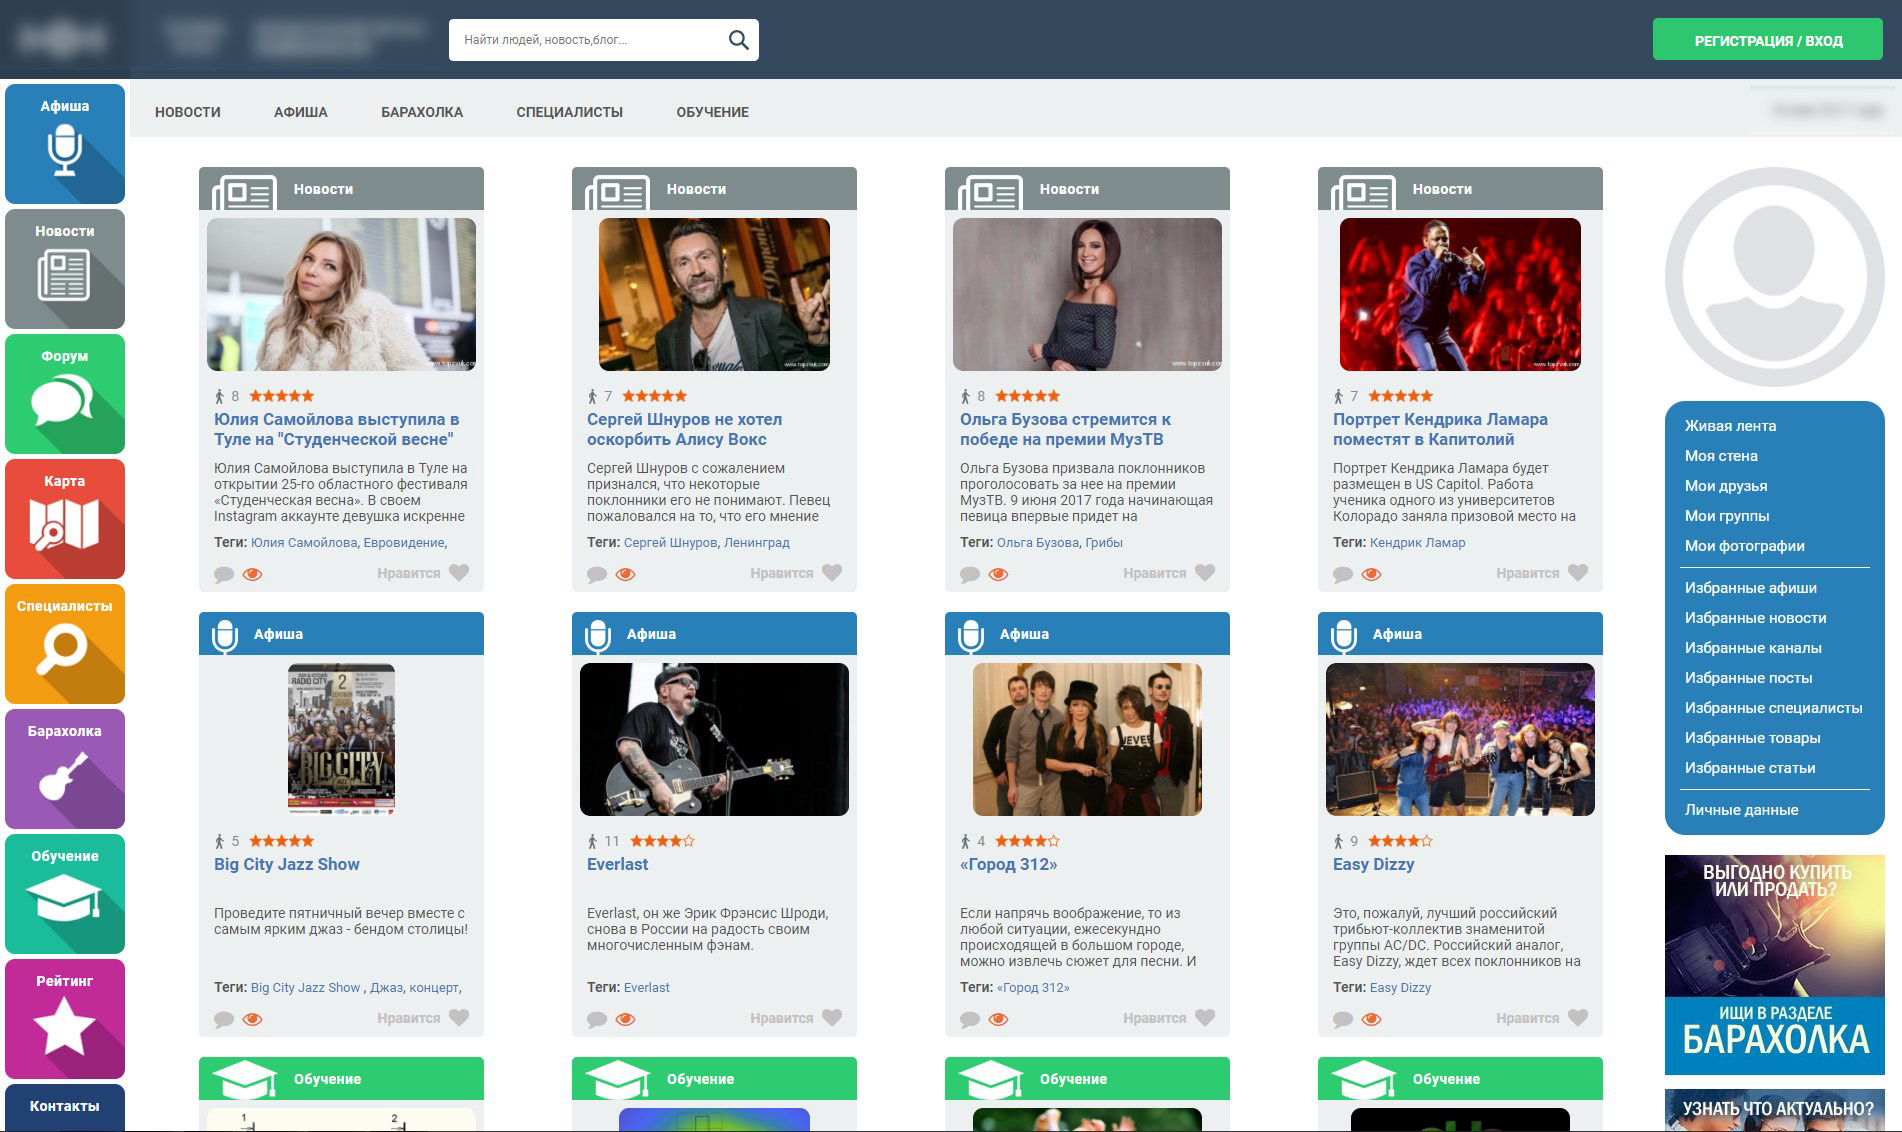This screenshot has width=1902, height=1132.
Task: Click comment bubble on Сергей Шнуров card
Action: coord(597,574)
